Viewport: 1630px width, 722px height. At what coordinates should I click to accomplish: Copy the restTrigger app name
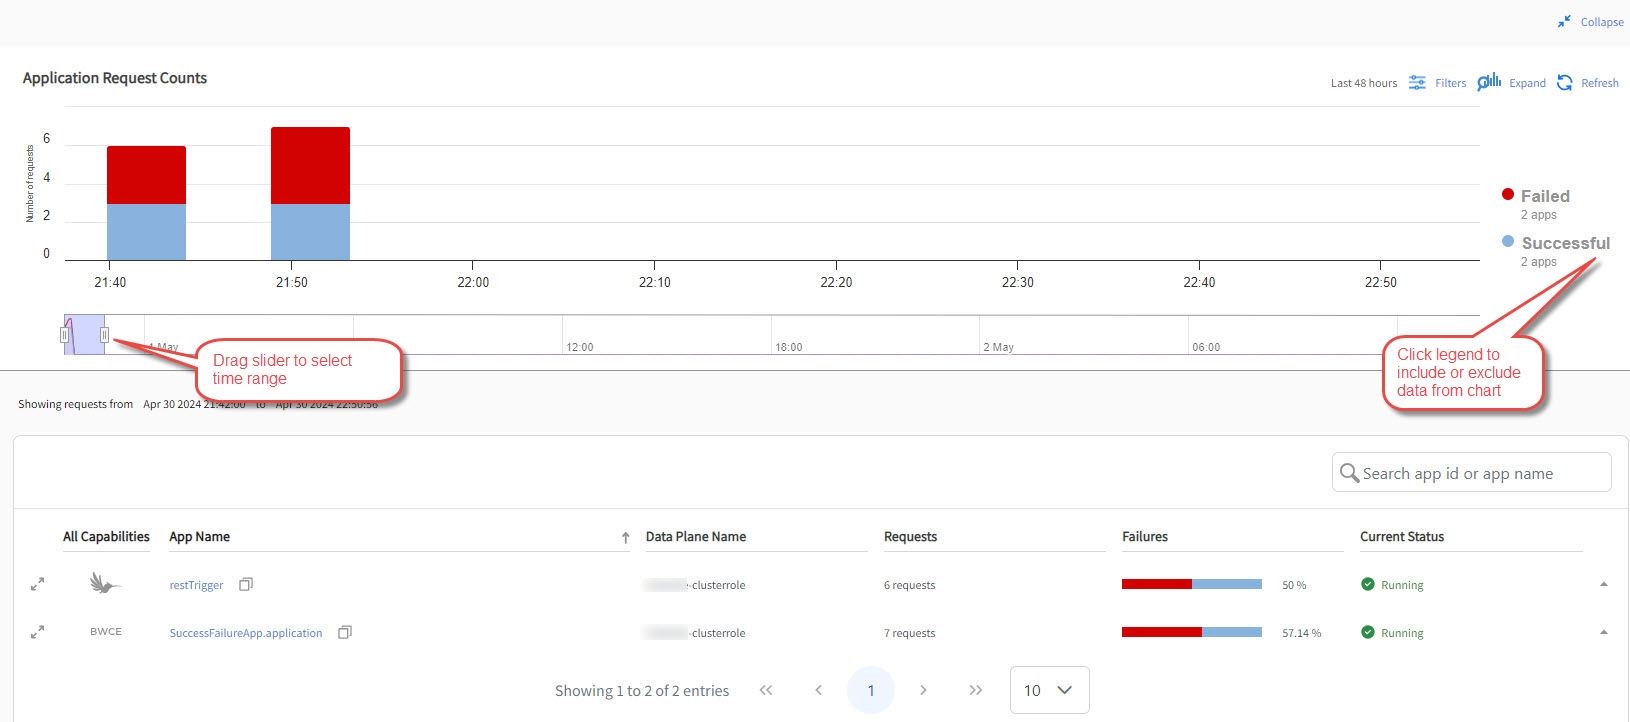[x=246, y=584]
